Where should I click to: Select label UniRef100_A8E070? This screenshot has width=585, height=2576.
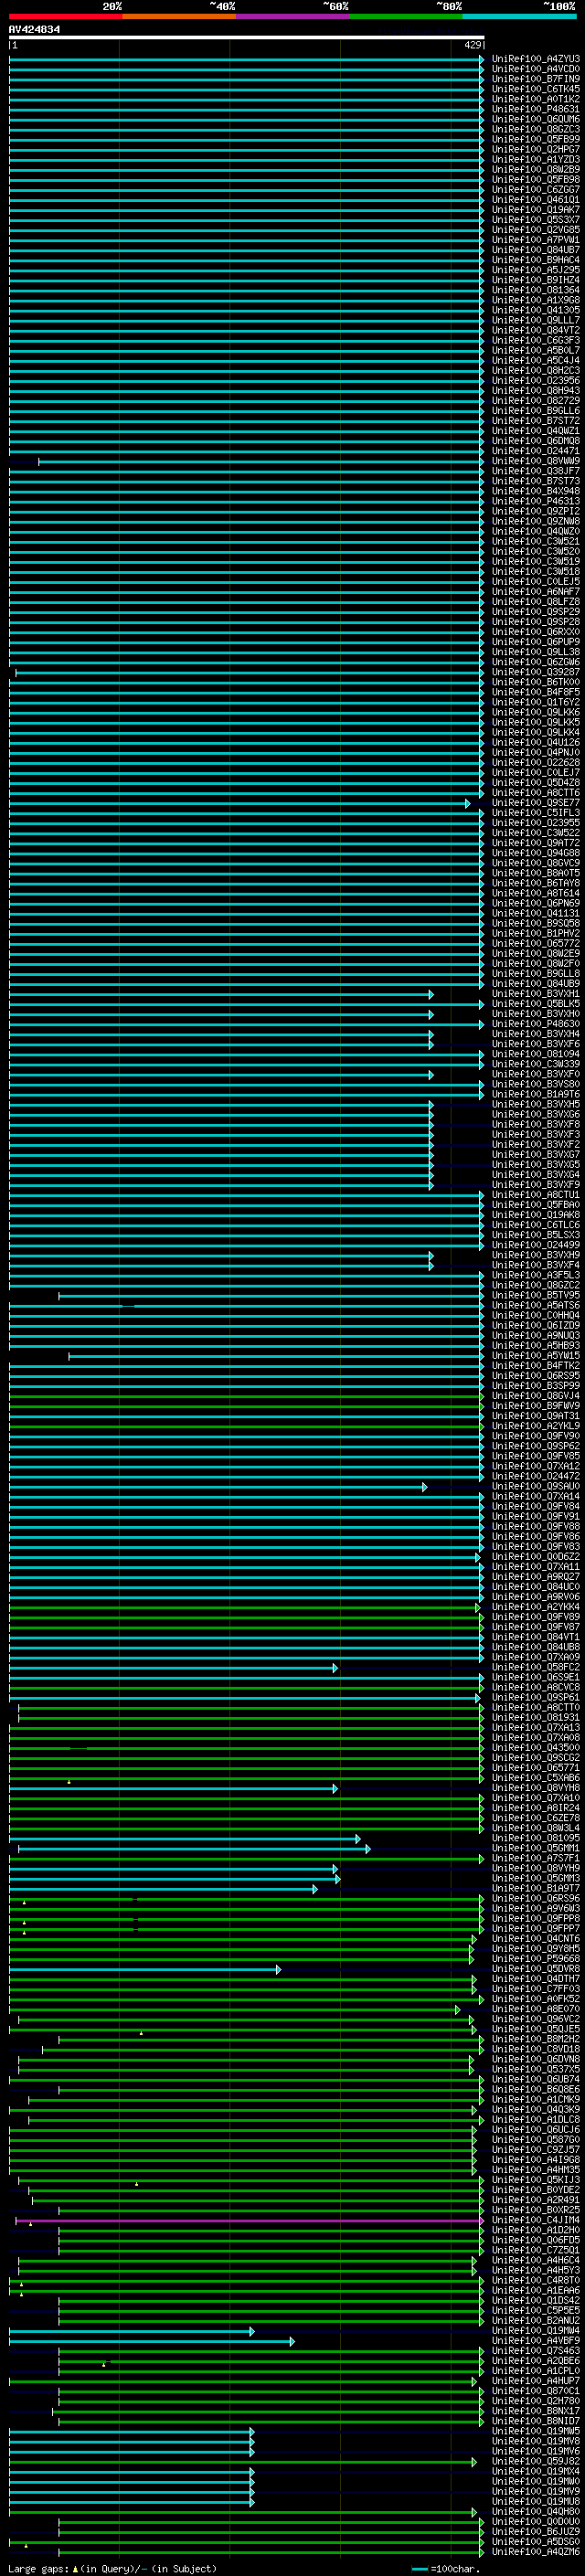536,2009
